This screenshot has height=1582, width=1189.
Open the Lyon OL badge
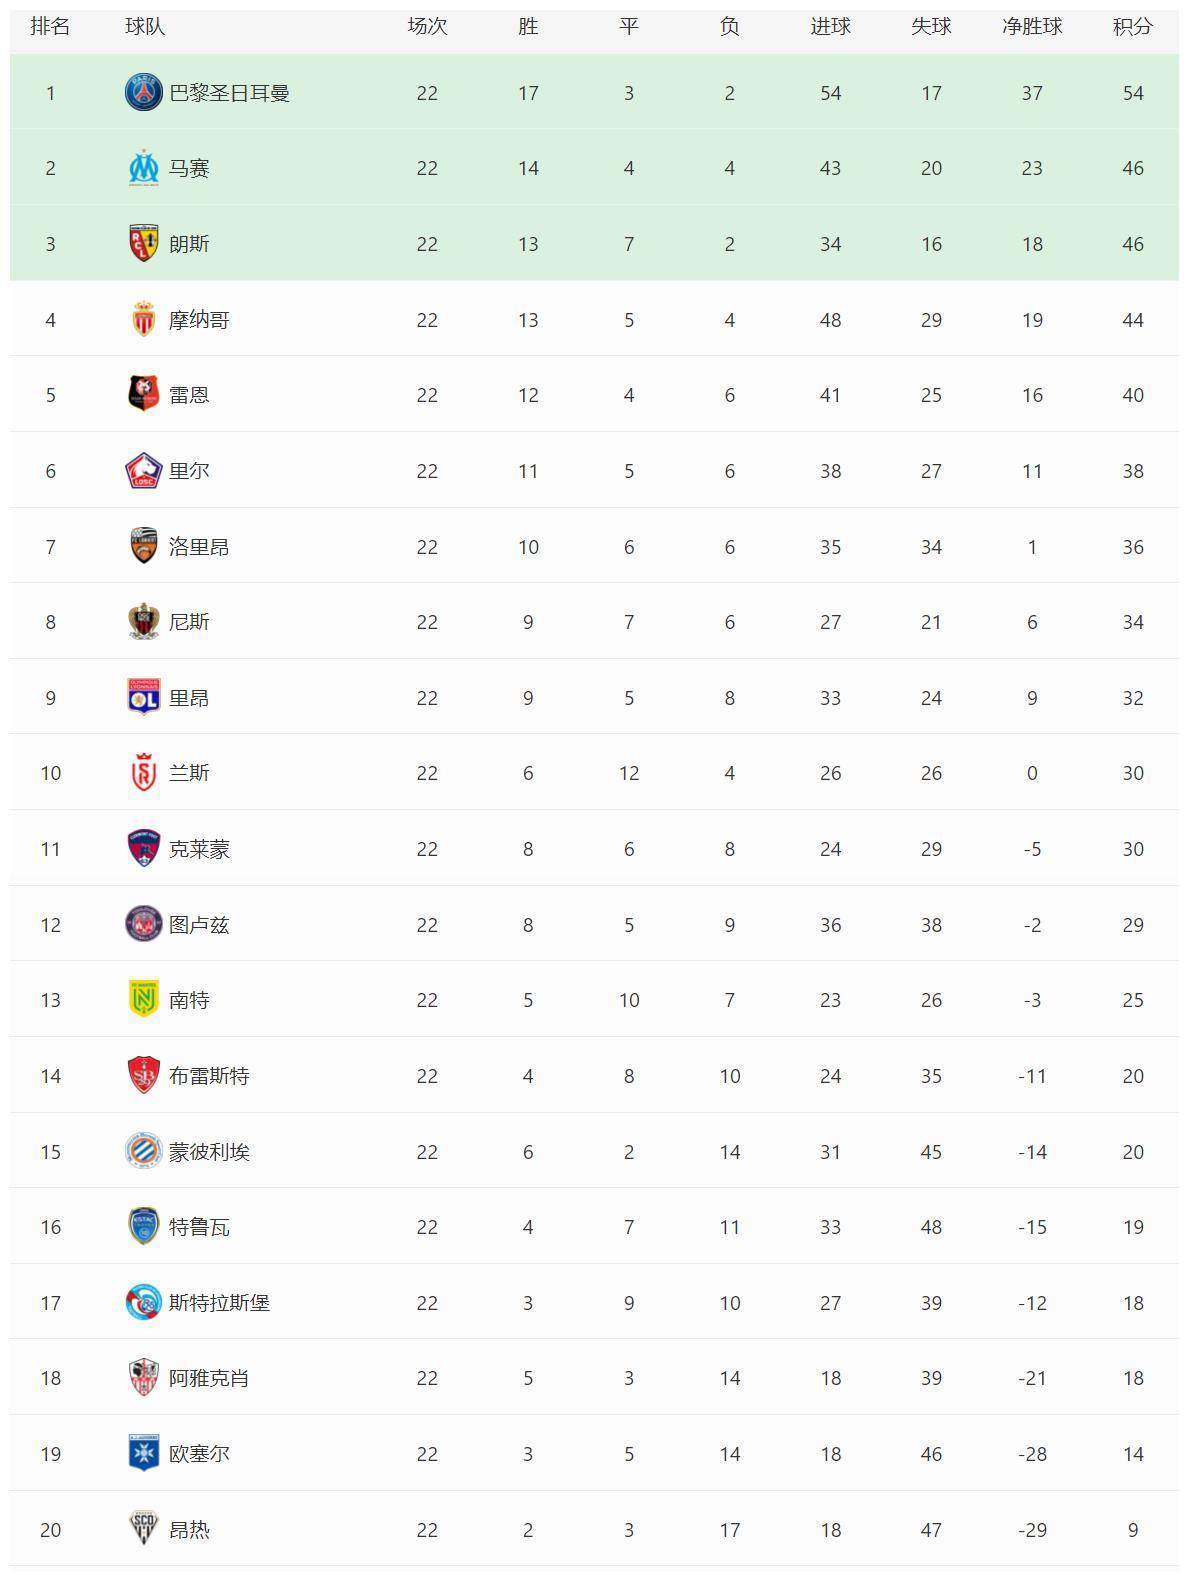[x=144, y=698]
